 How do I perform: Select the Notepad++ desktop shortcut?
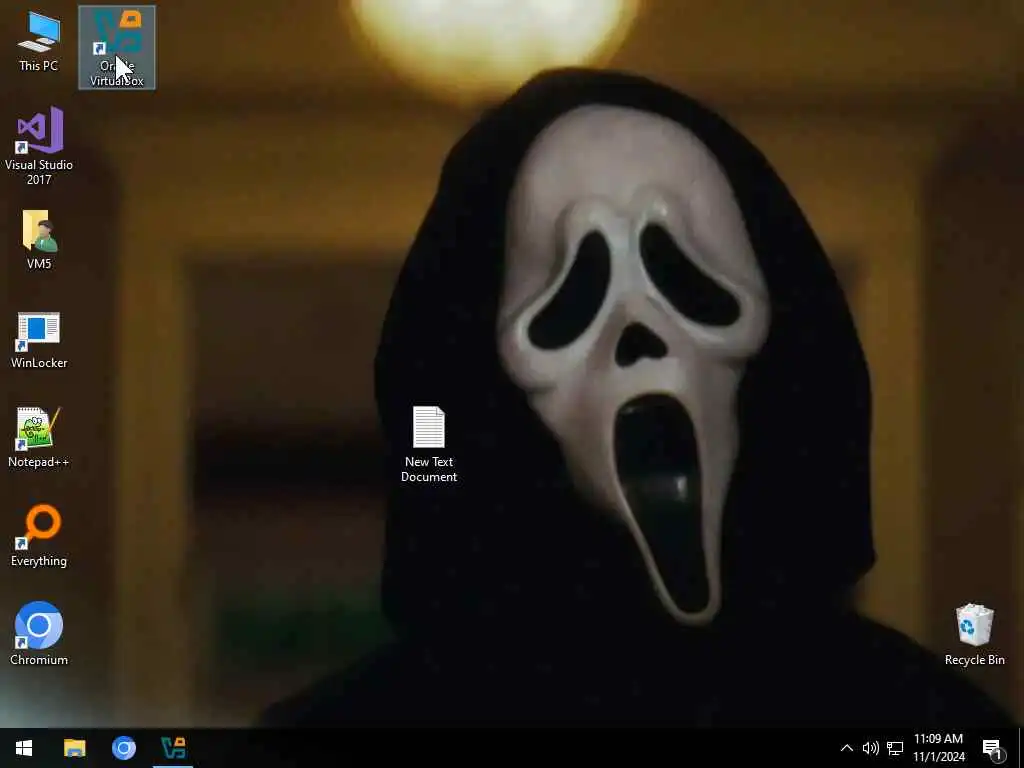(x=39, y=438)
